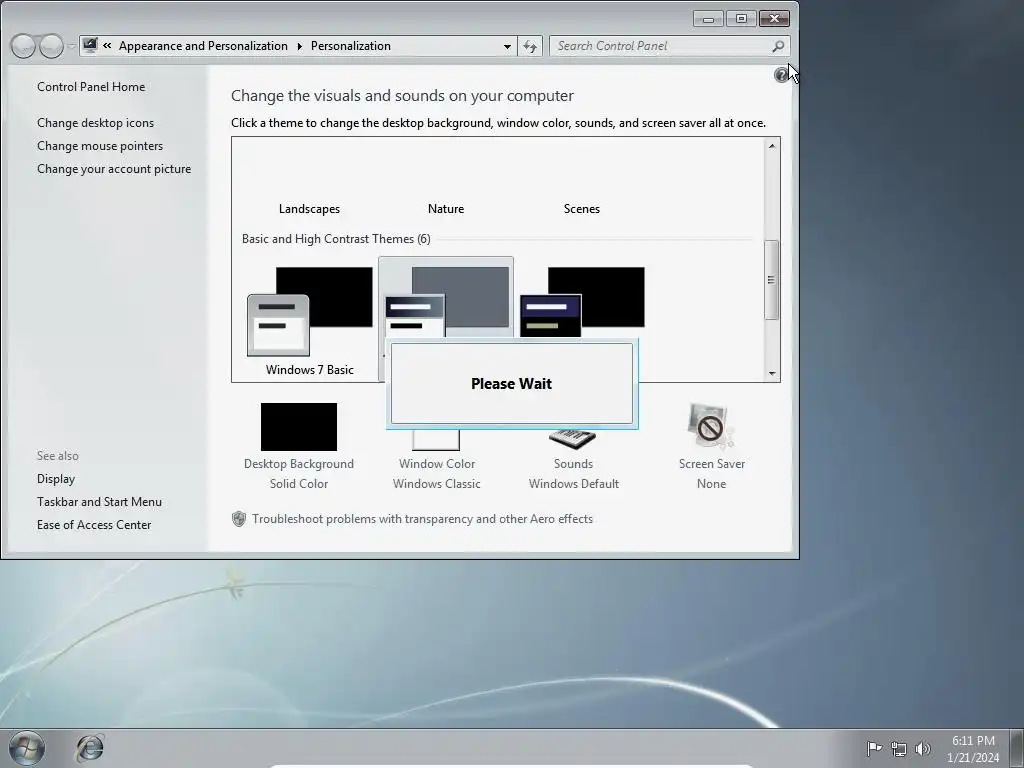Open Taskbar and Start Menu link

click(99, 502)
